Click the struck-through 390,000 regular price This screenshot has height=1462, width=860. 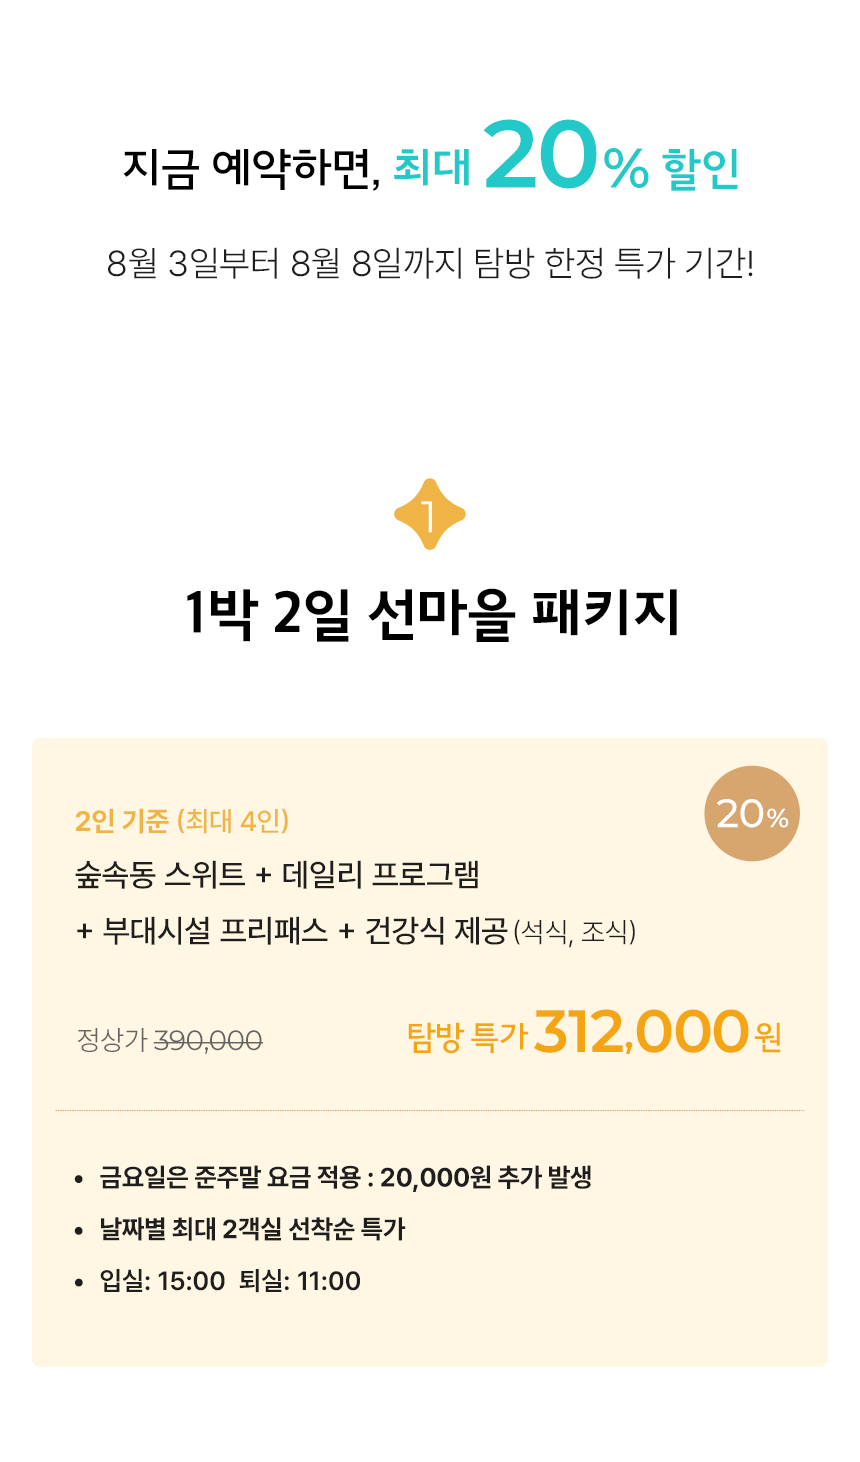point(208,1041)
